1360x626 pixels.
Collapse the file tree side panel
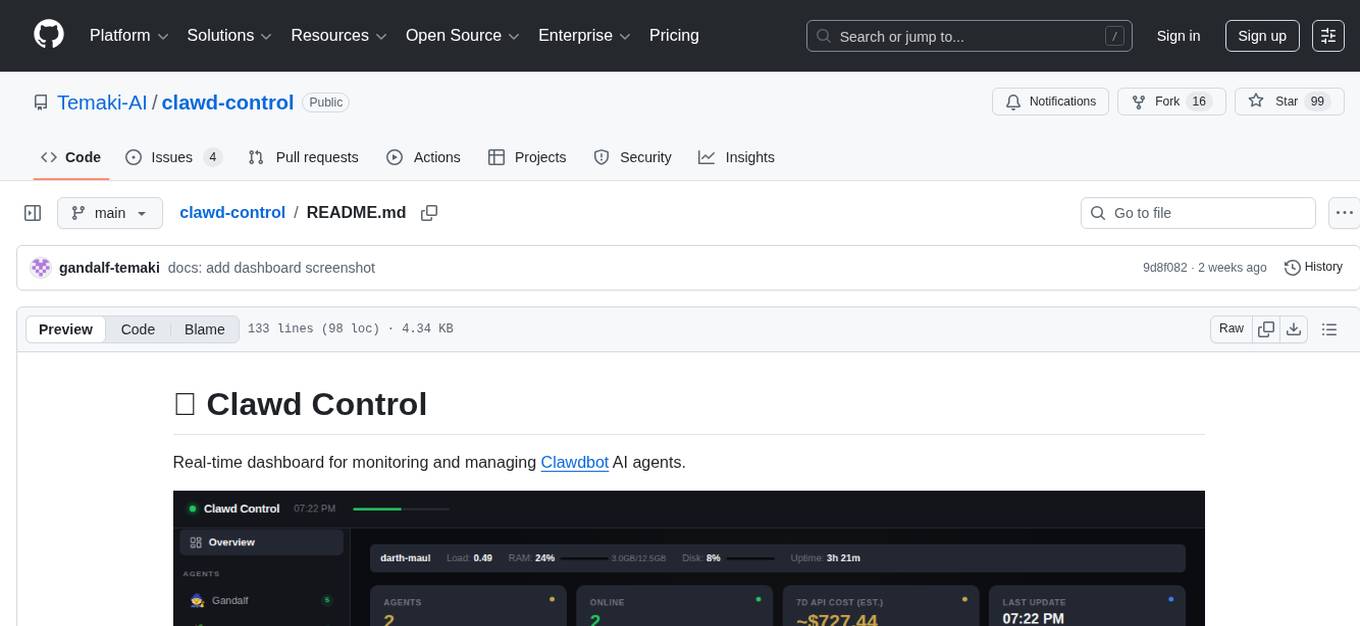(x=32, y=212)
